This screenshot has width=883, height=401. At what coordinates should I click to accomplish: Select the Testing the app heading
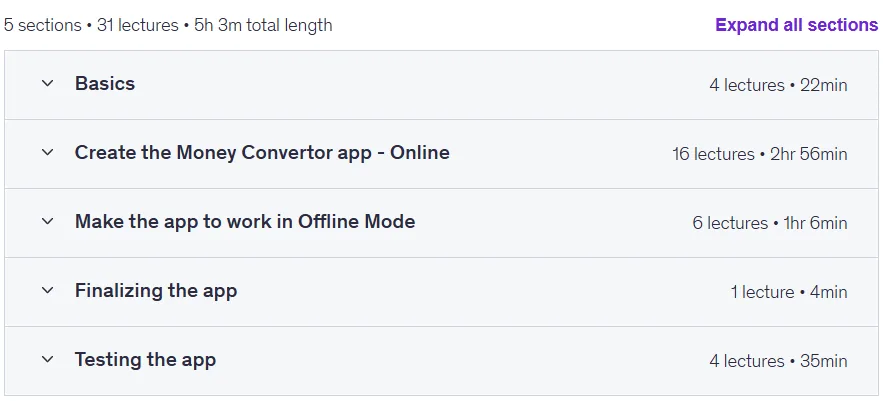(x=145, y=360)
